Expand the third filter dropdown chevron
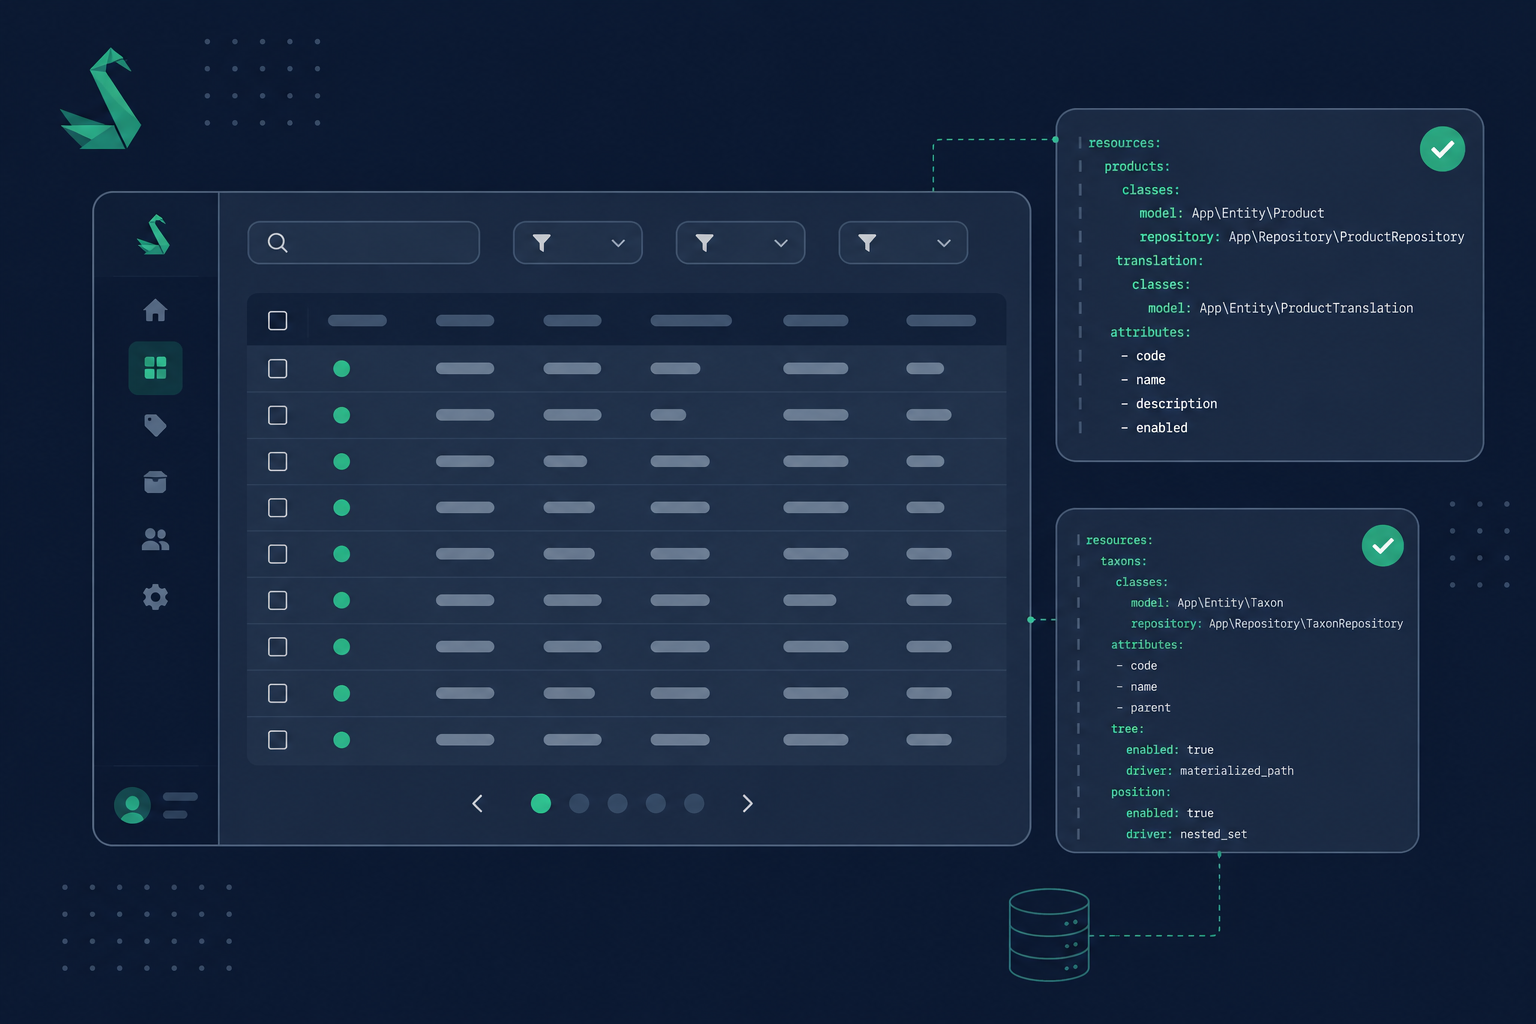1536x1024 pixels. pyautogui.click(x=944, y=243)
